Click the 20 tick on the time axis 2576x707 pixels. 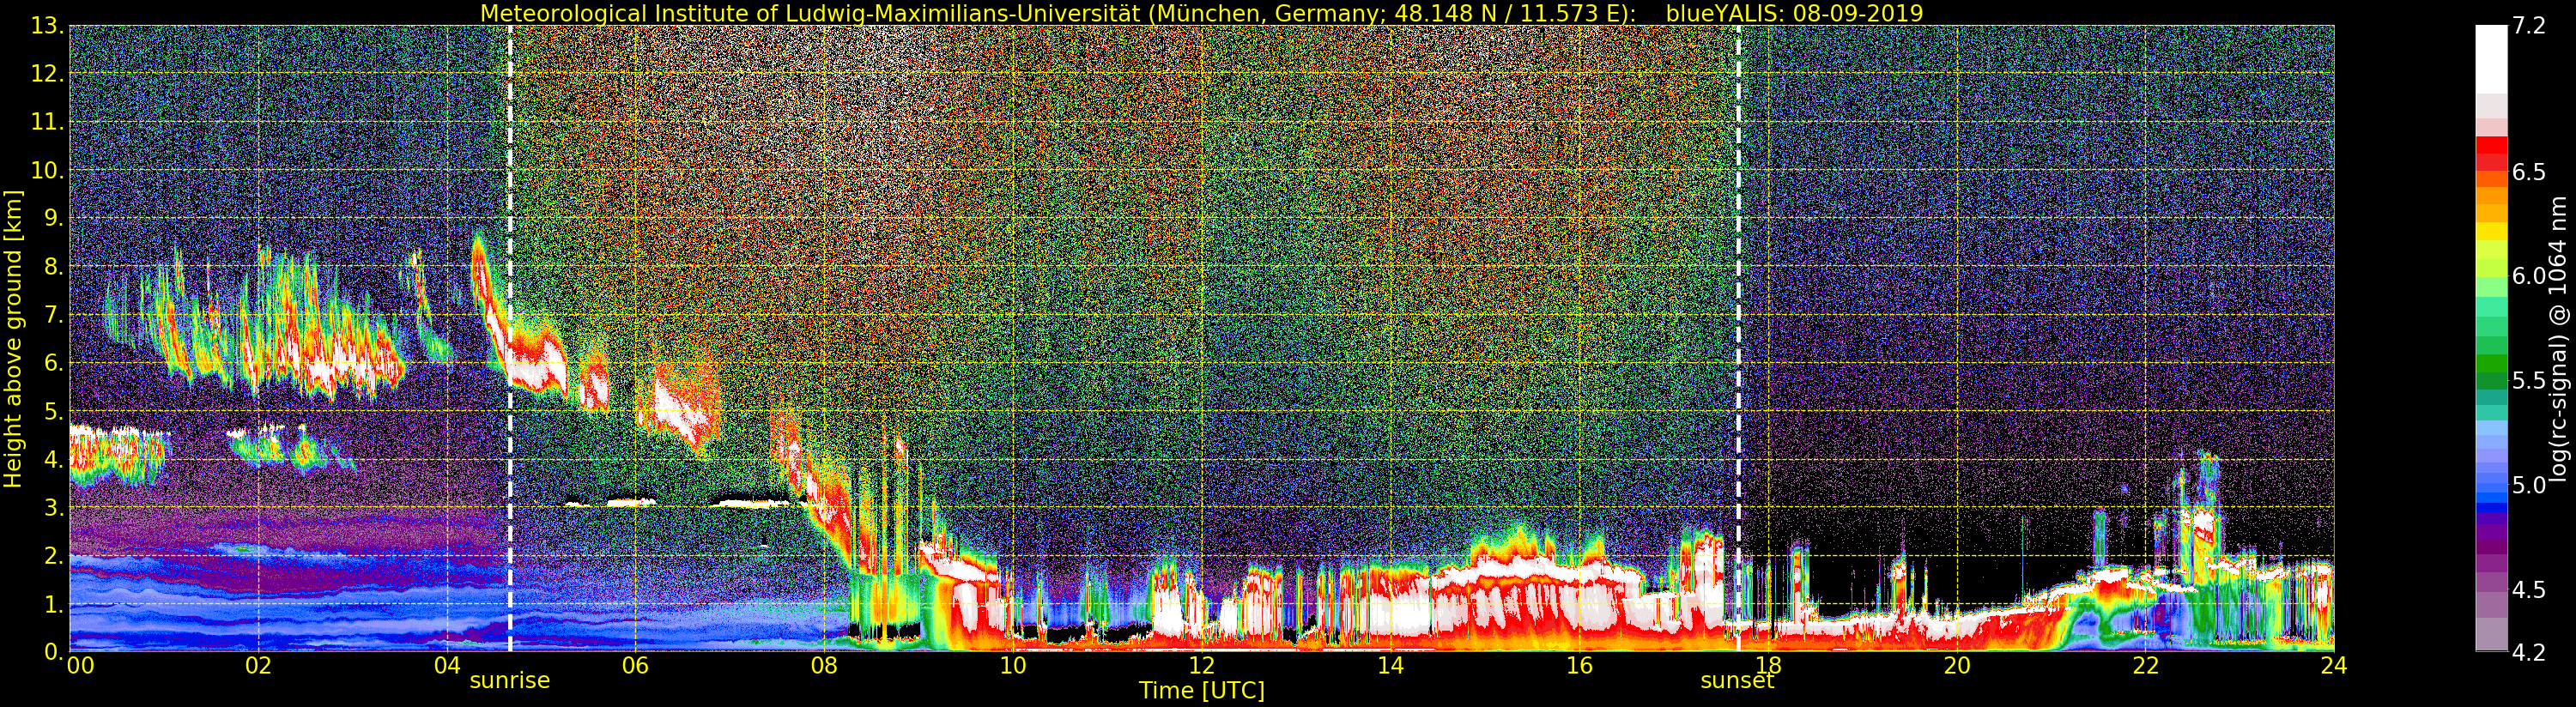point(1956,666)
